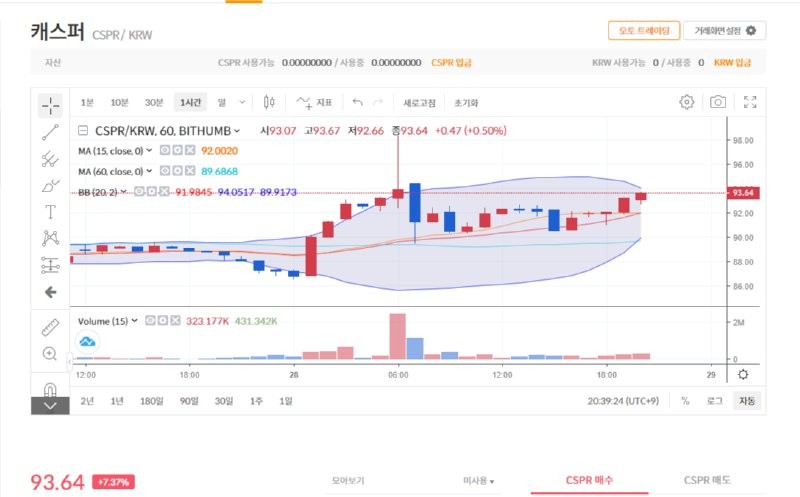Open candlestick chart style selector
This screenshot has height=497, width=800.
pyautogui.click(x=269, y=102)
